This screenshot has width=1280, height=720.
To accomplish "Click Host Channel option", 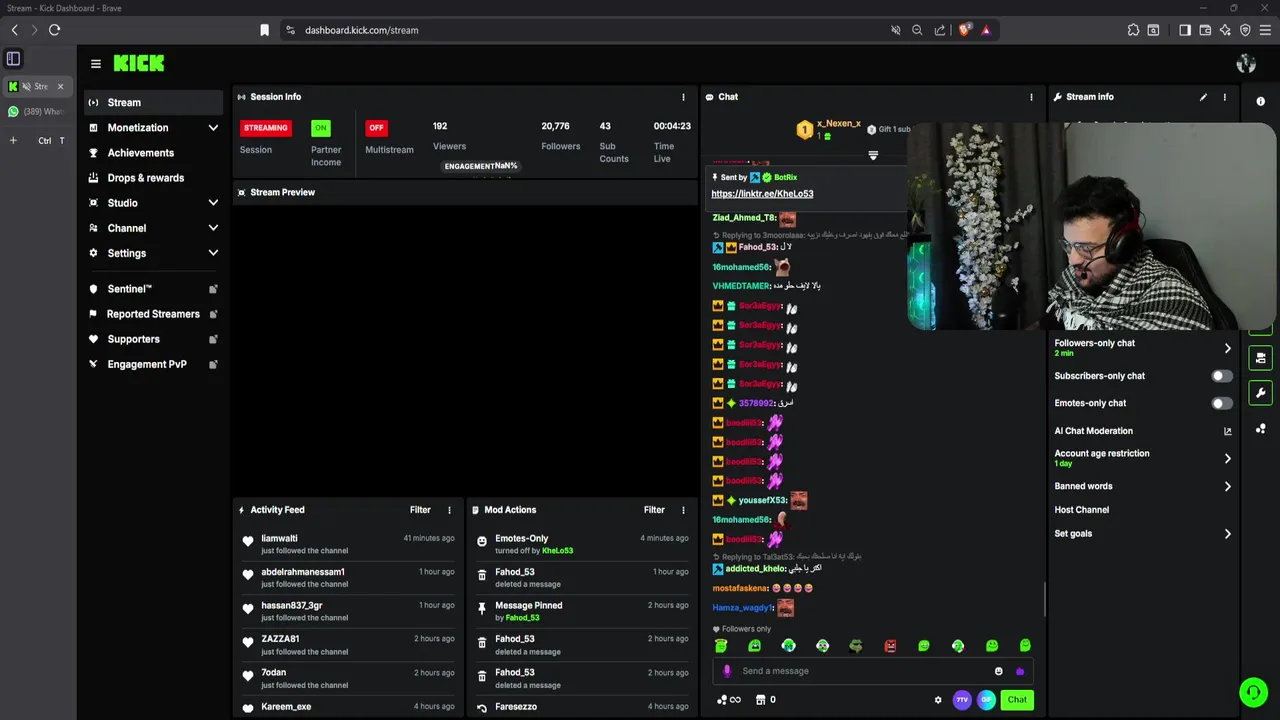I will 1082,510.
